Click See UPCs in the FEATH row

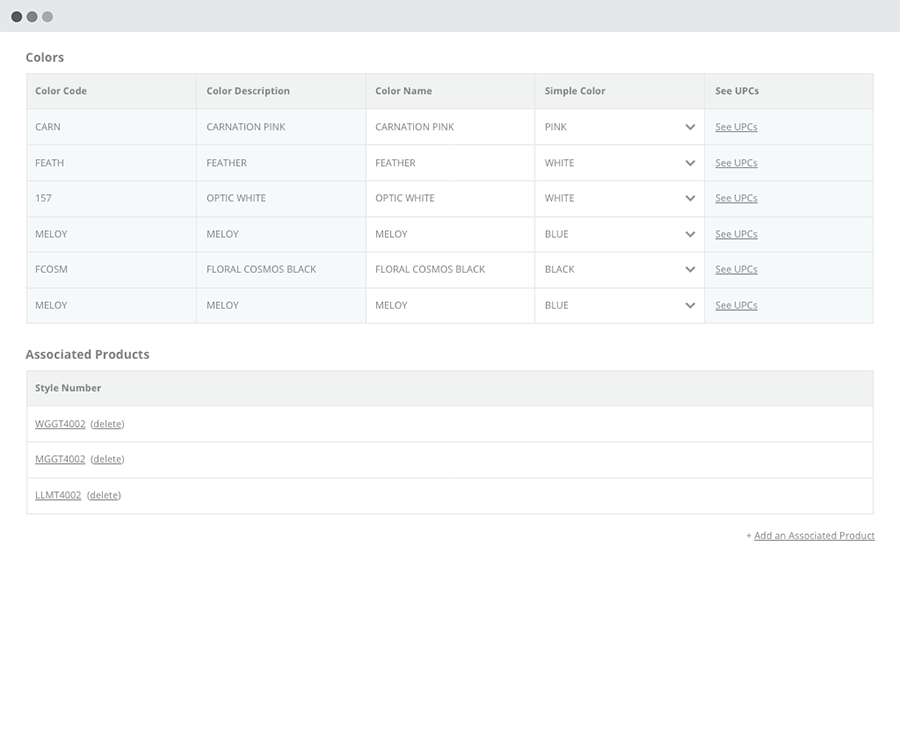pyautogui.click(x=736, y=163)
